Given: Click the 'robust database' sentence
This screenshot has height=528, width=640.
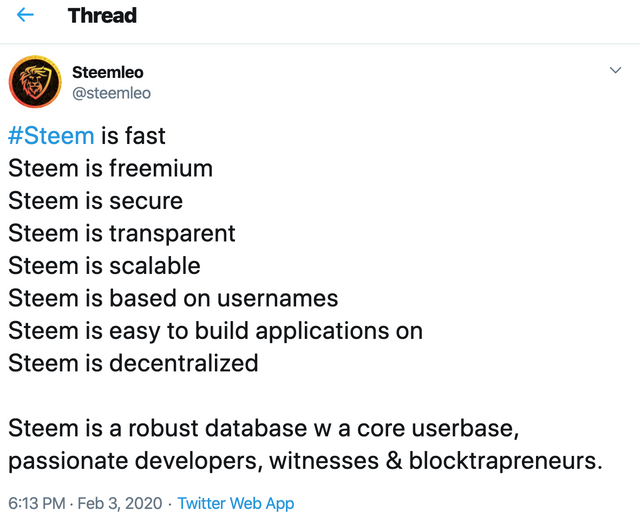Looking at the screenshot, I should coord(305,445).
